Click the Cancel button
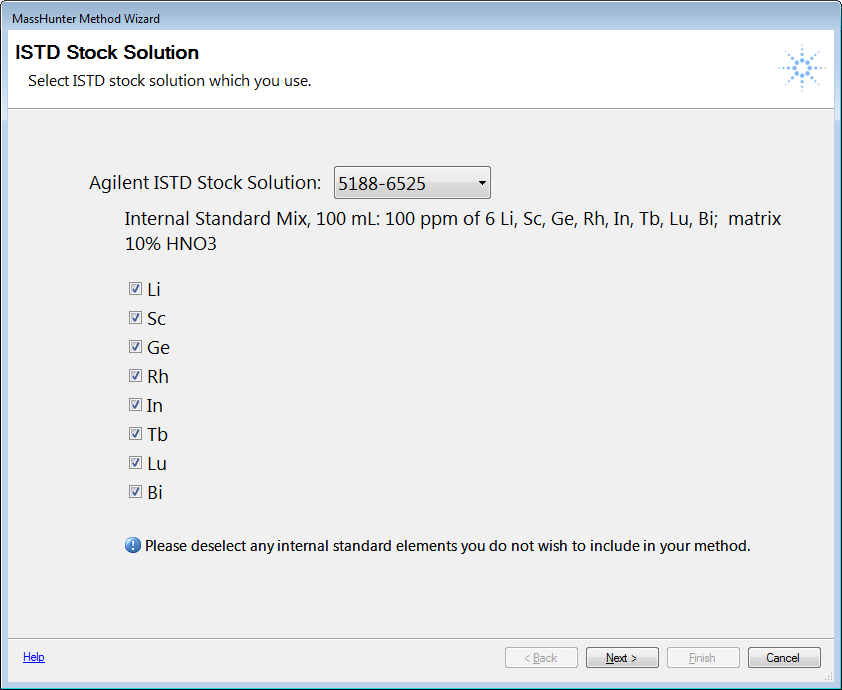Image resolution: width=842 pixels, height=690 pixels. (784, 658)
